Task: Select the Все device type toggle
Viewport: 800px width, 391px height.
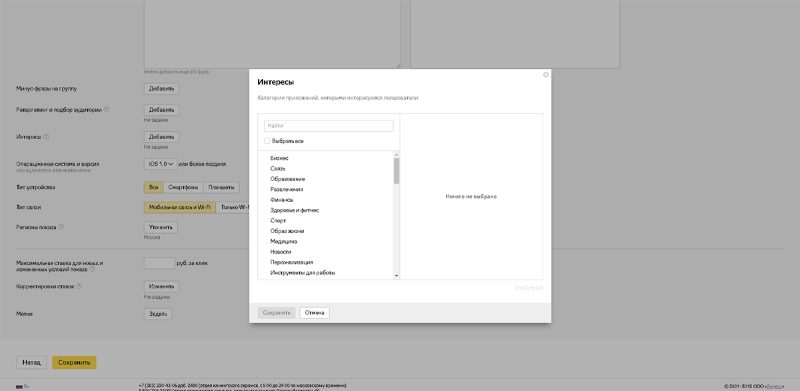Action: coord(153,187)
